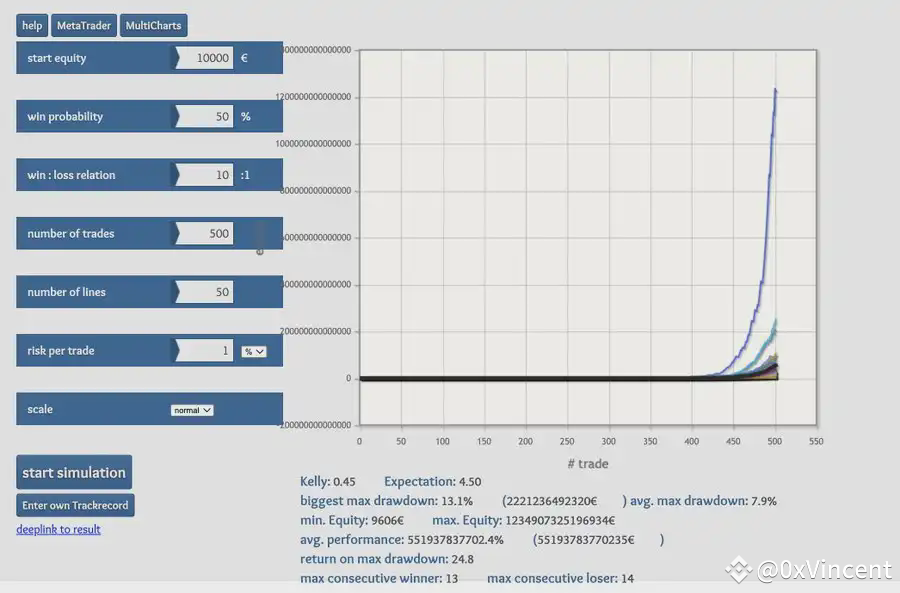Screen dimensions: 900x593
Task: Click Enter own Trackrecord button
Action: coord(75,505)
